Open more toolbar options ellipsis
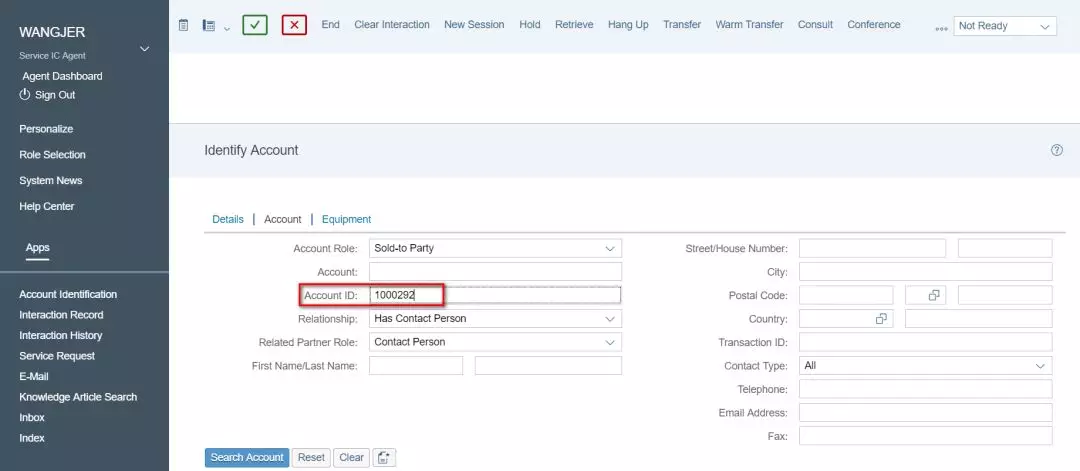The height and width of the screenshot is (471, 1080). coord(942,29)
